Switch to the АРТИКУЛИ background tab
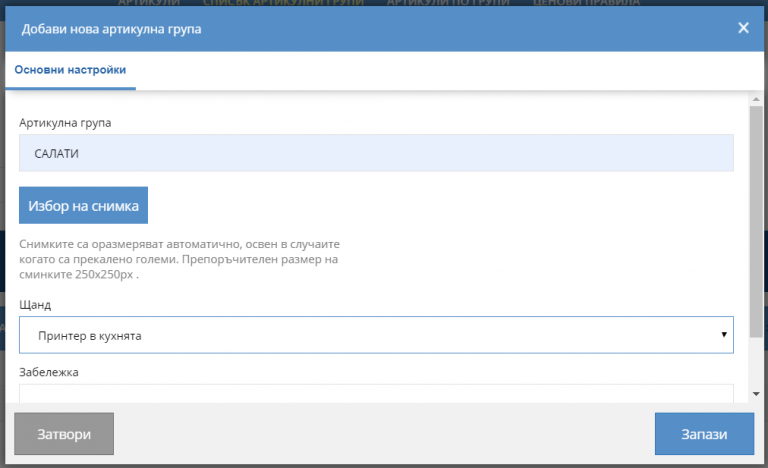 pos(148,4)
